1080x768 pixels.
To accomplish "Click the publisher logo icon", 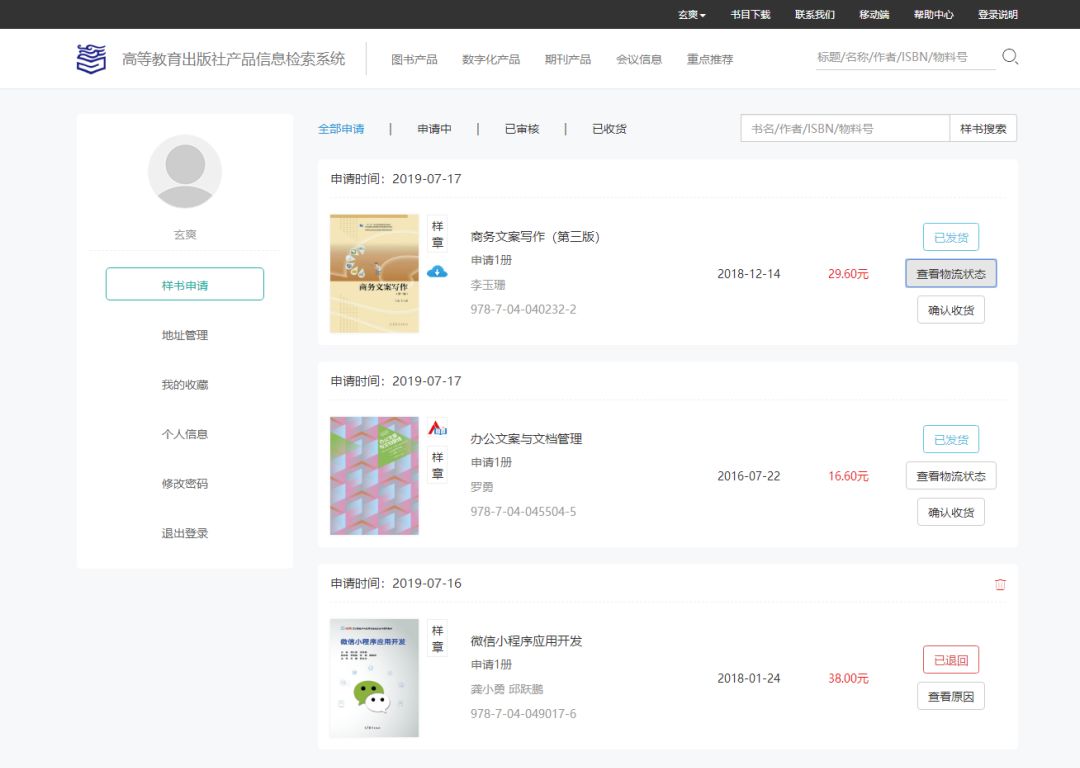I will coord(91,59).
